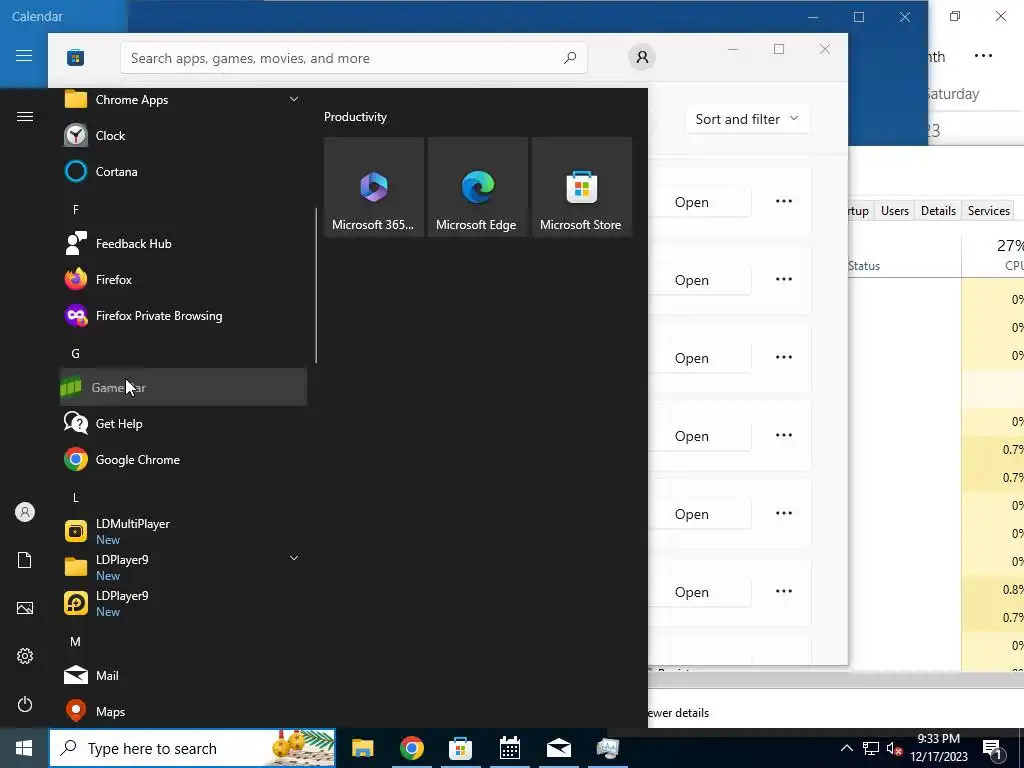
Task: Open Game Bar from the app list
Action: (184, 387)
